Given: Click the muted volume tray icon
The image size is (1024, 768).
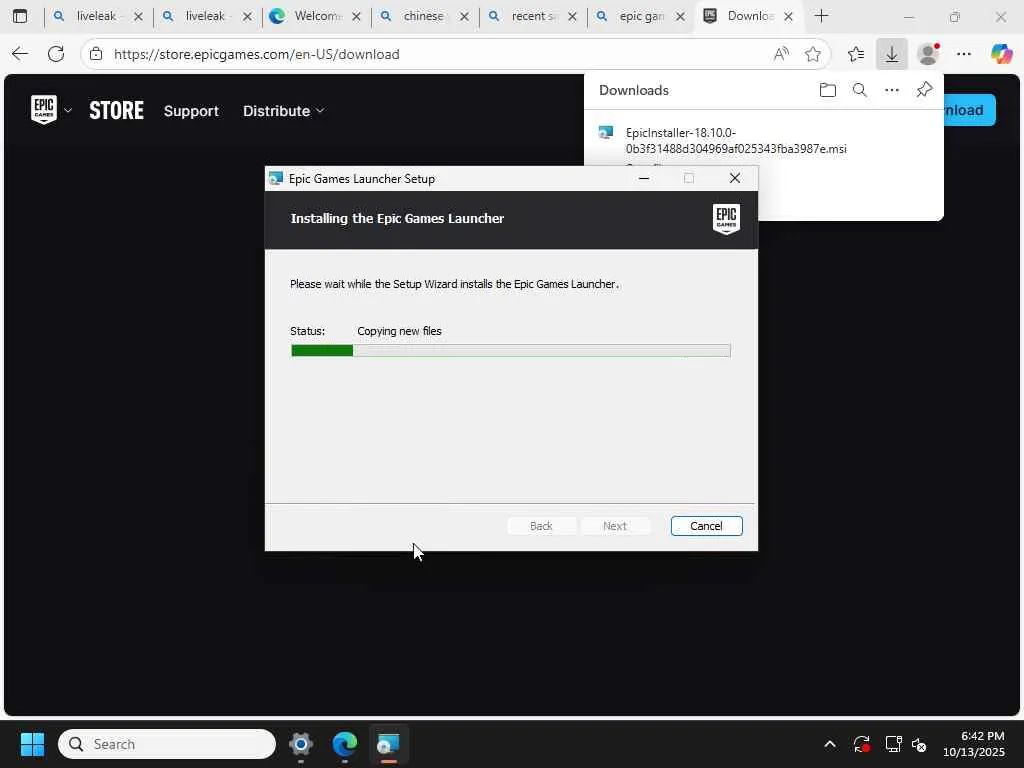Looking at the screenshot, I should click(x=919, y=744).
